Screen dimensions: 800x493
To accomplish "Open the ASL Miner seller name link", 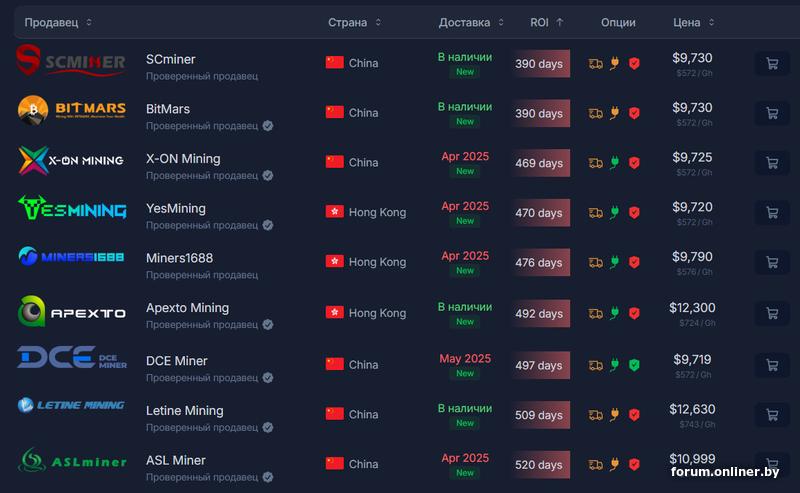I will coord(176,460).
